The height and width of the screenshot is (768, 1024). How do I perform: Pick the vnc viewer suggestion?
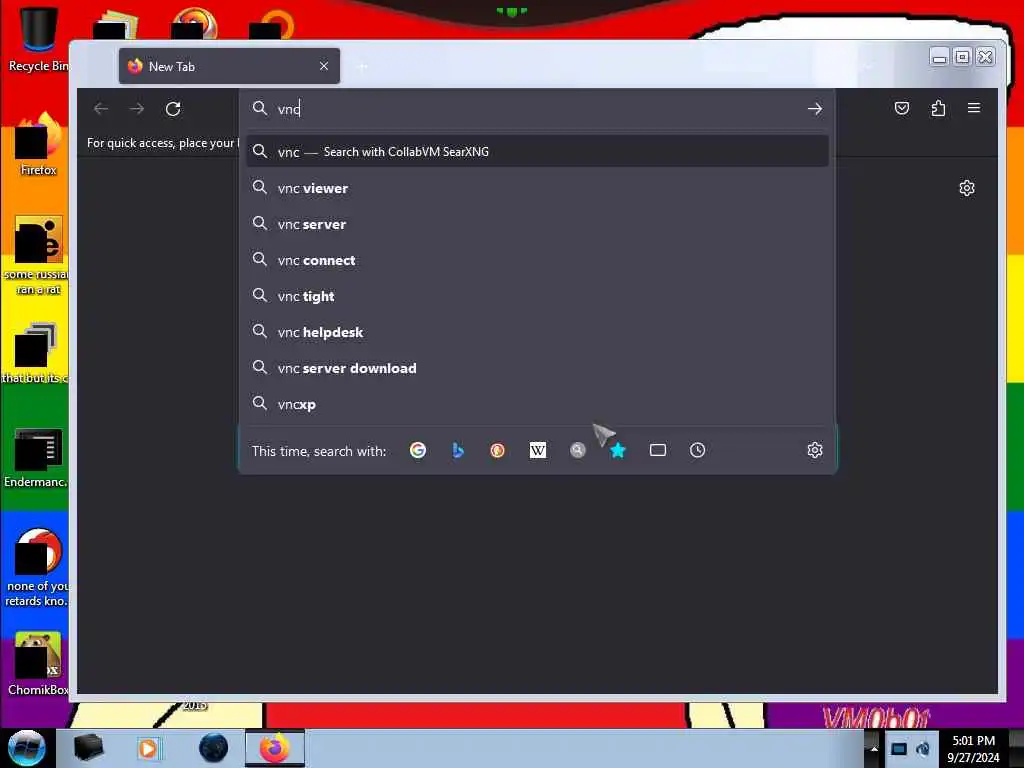(x=537, y=188)
